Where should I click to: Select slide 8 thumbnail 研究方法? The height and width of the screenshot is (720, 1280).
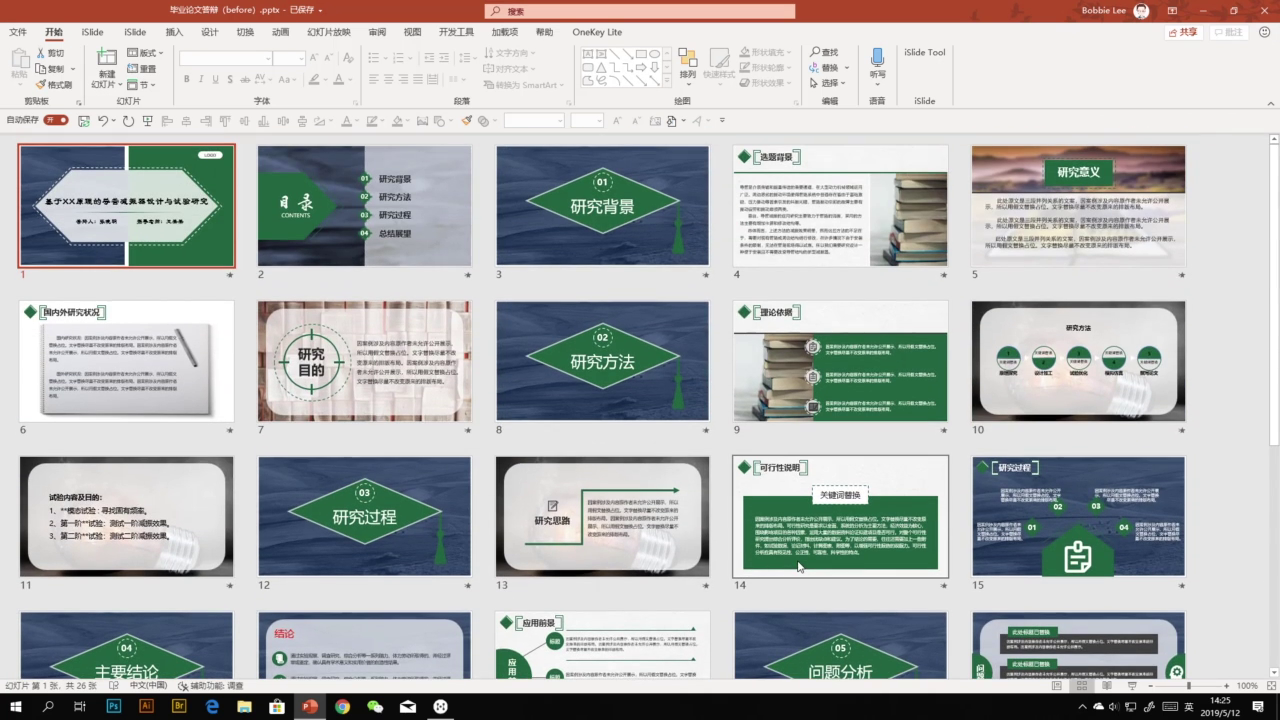(602, 361)
